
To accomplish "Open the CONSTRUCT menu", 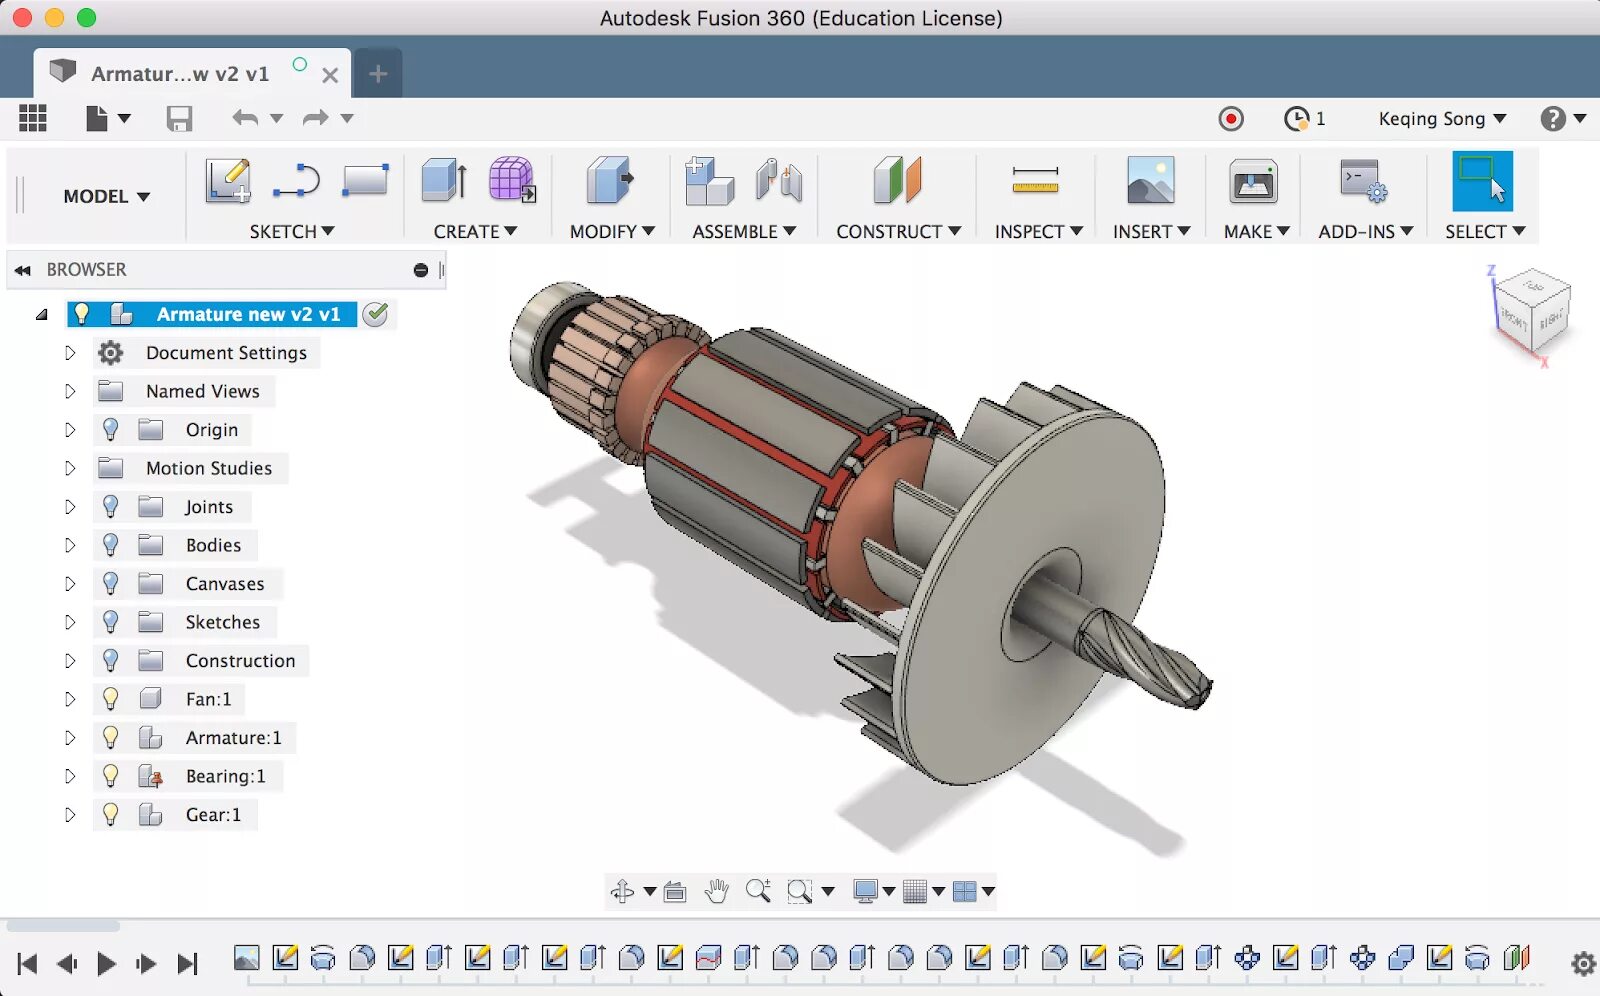I will click(x=898, y=231).
